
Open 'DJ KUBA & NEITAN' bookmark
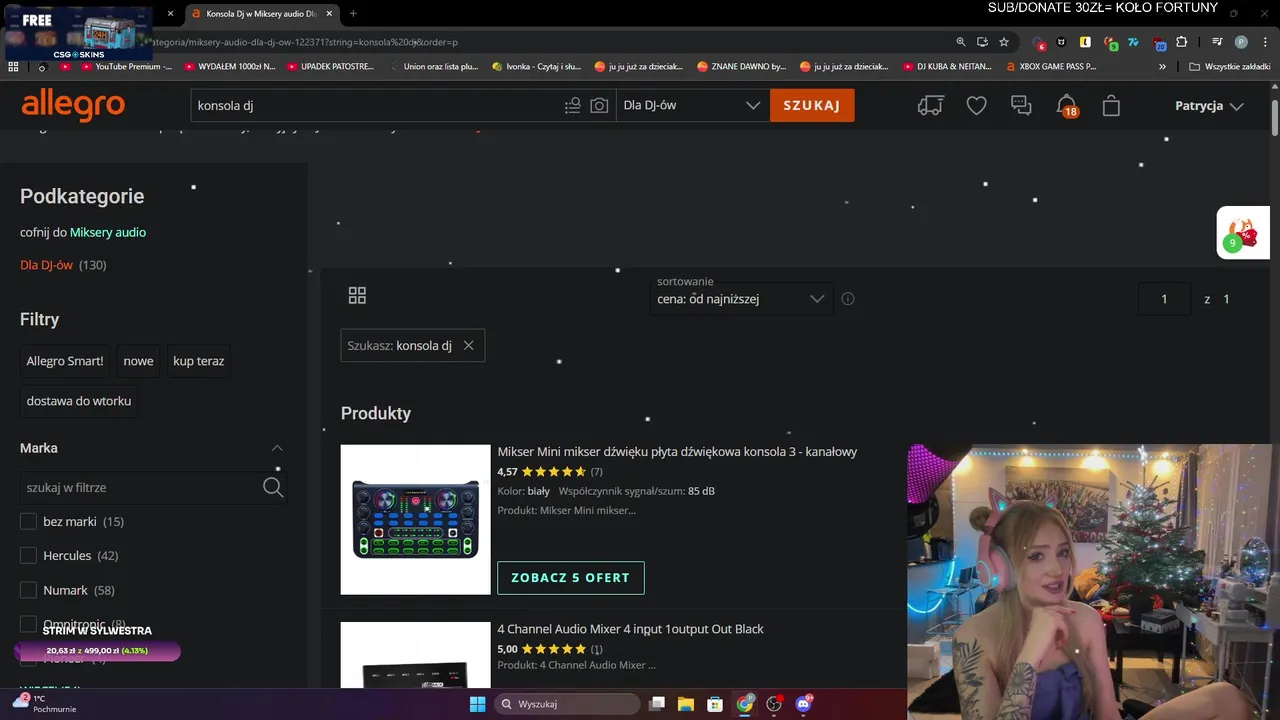947,66
